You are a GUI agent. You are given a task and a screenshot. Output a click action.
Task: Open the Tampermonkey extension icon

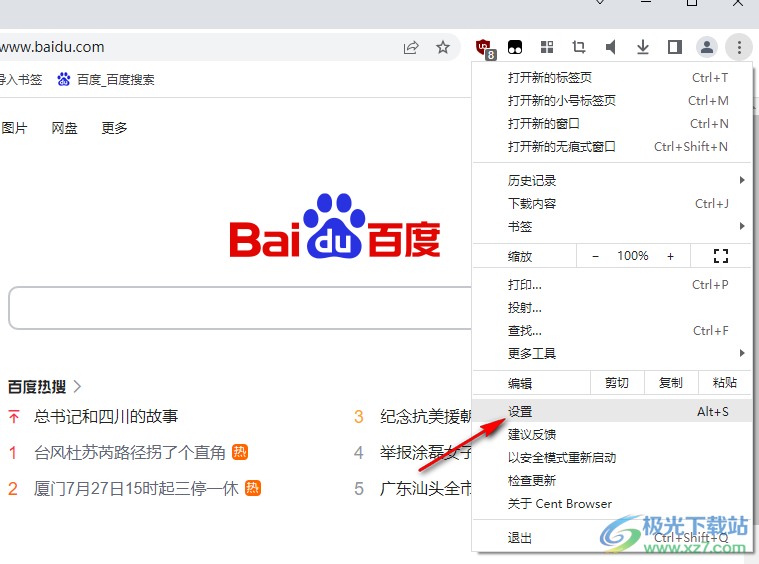point(515,47)
